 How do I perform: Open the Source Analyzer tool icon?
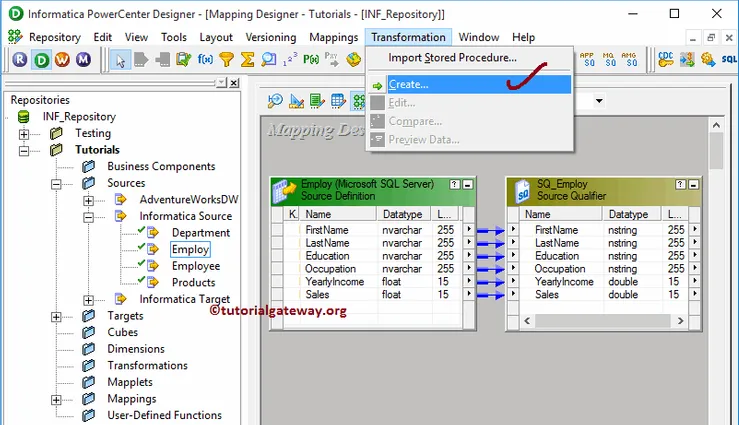275,100
